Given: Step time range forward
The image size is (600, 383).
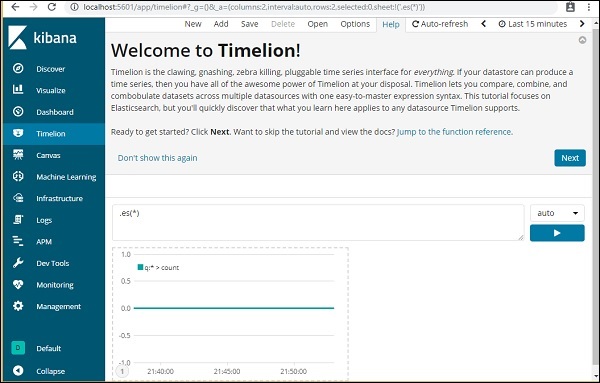Looking at the screenshot, I should click(x=582, y=24).
